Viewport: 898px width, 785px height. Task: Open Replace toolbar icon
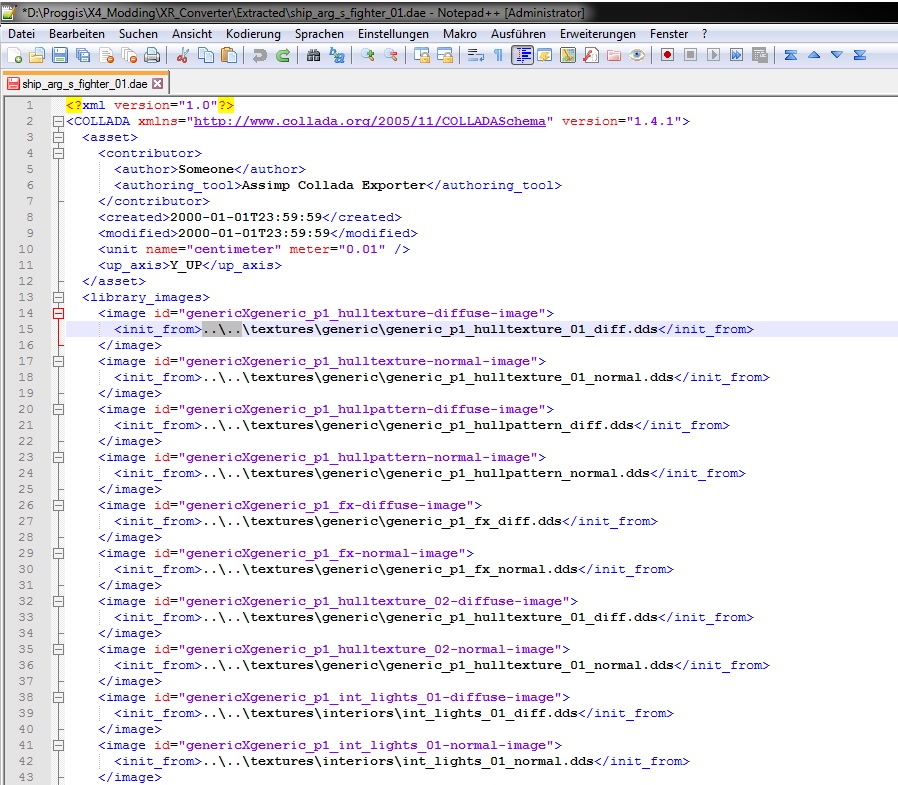pos(337,56)
